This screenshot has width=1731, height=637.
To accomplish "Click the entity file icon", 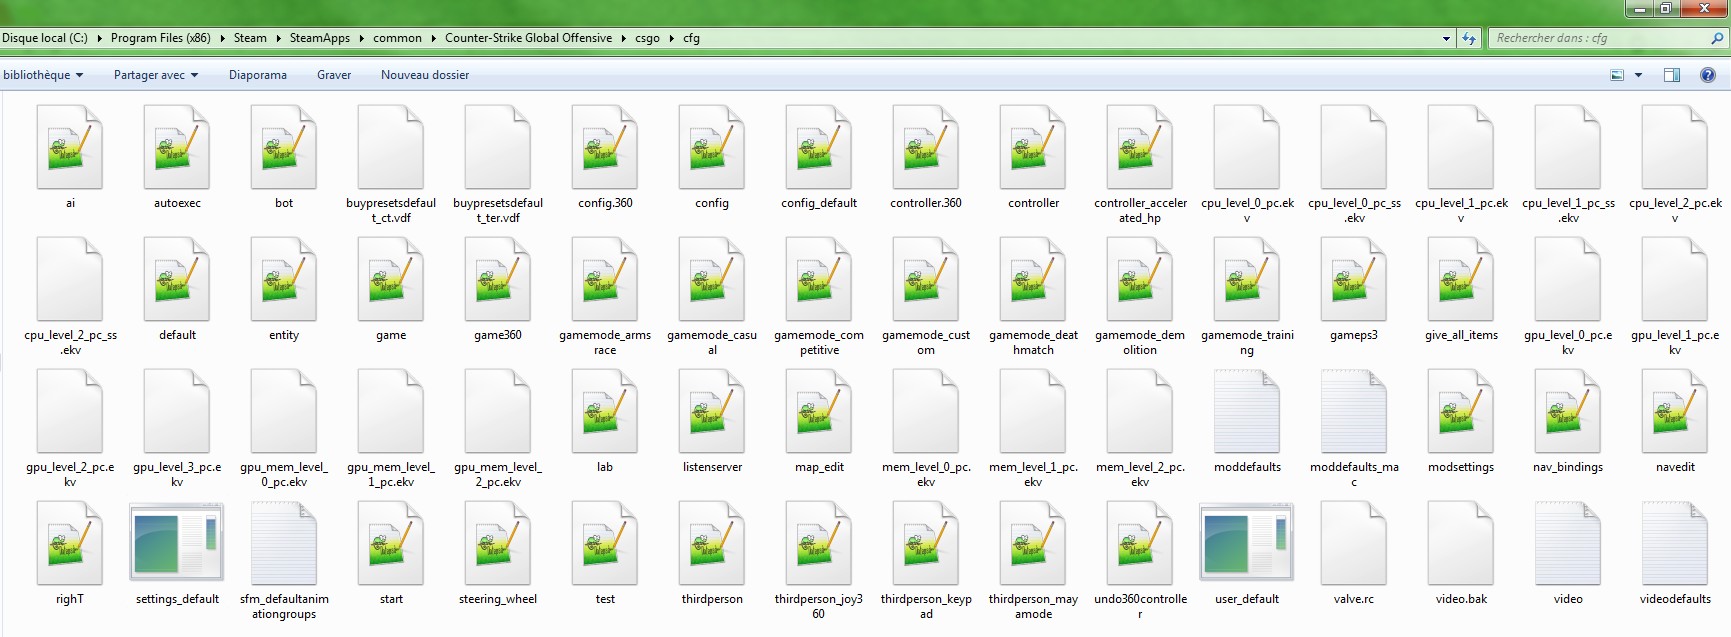I will [x=284, y=279].
